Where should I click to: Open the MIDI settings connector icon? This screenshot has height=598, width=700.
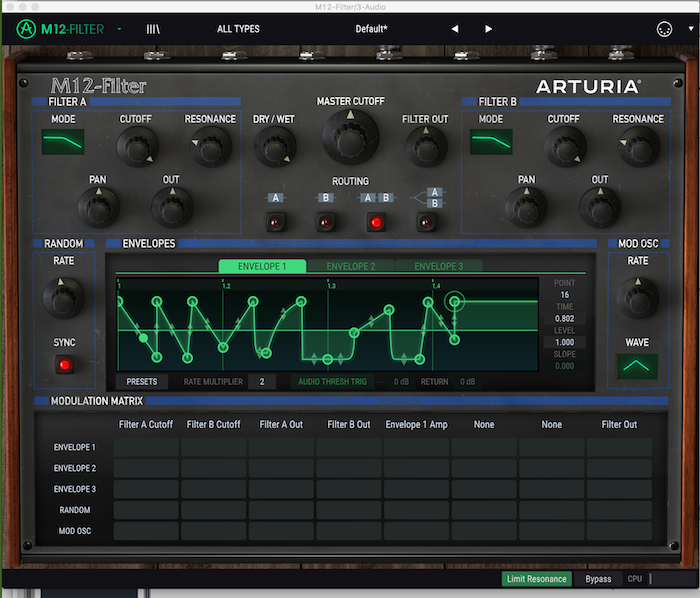[x=664, y=29]
